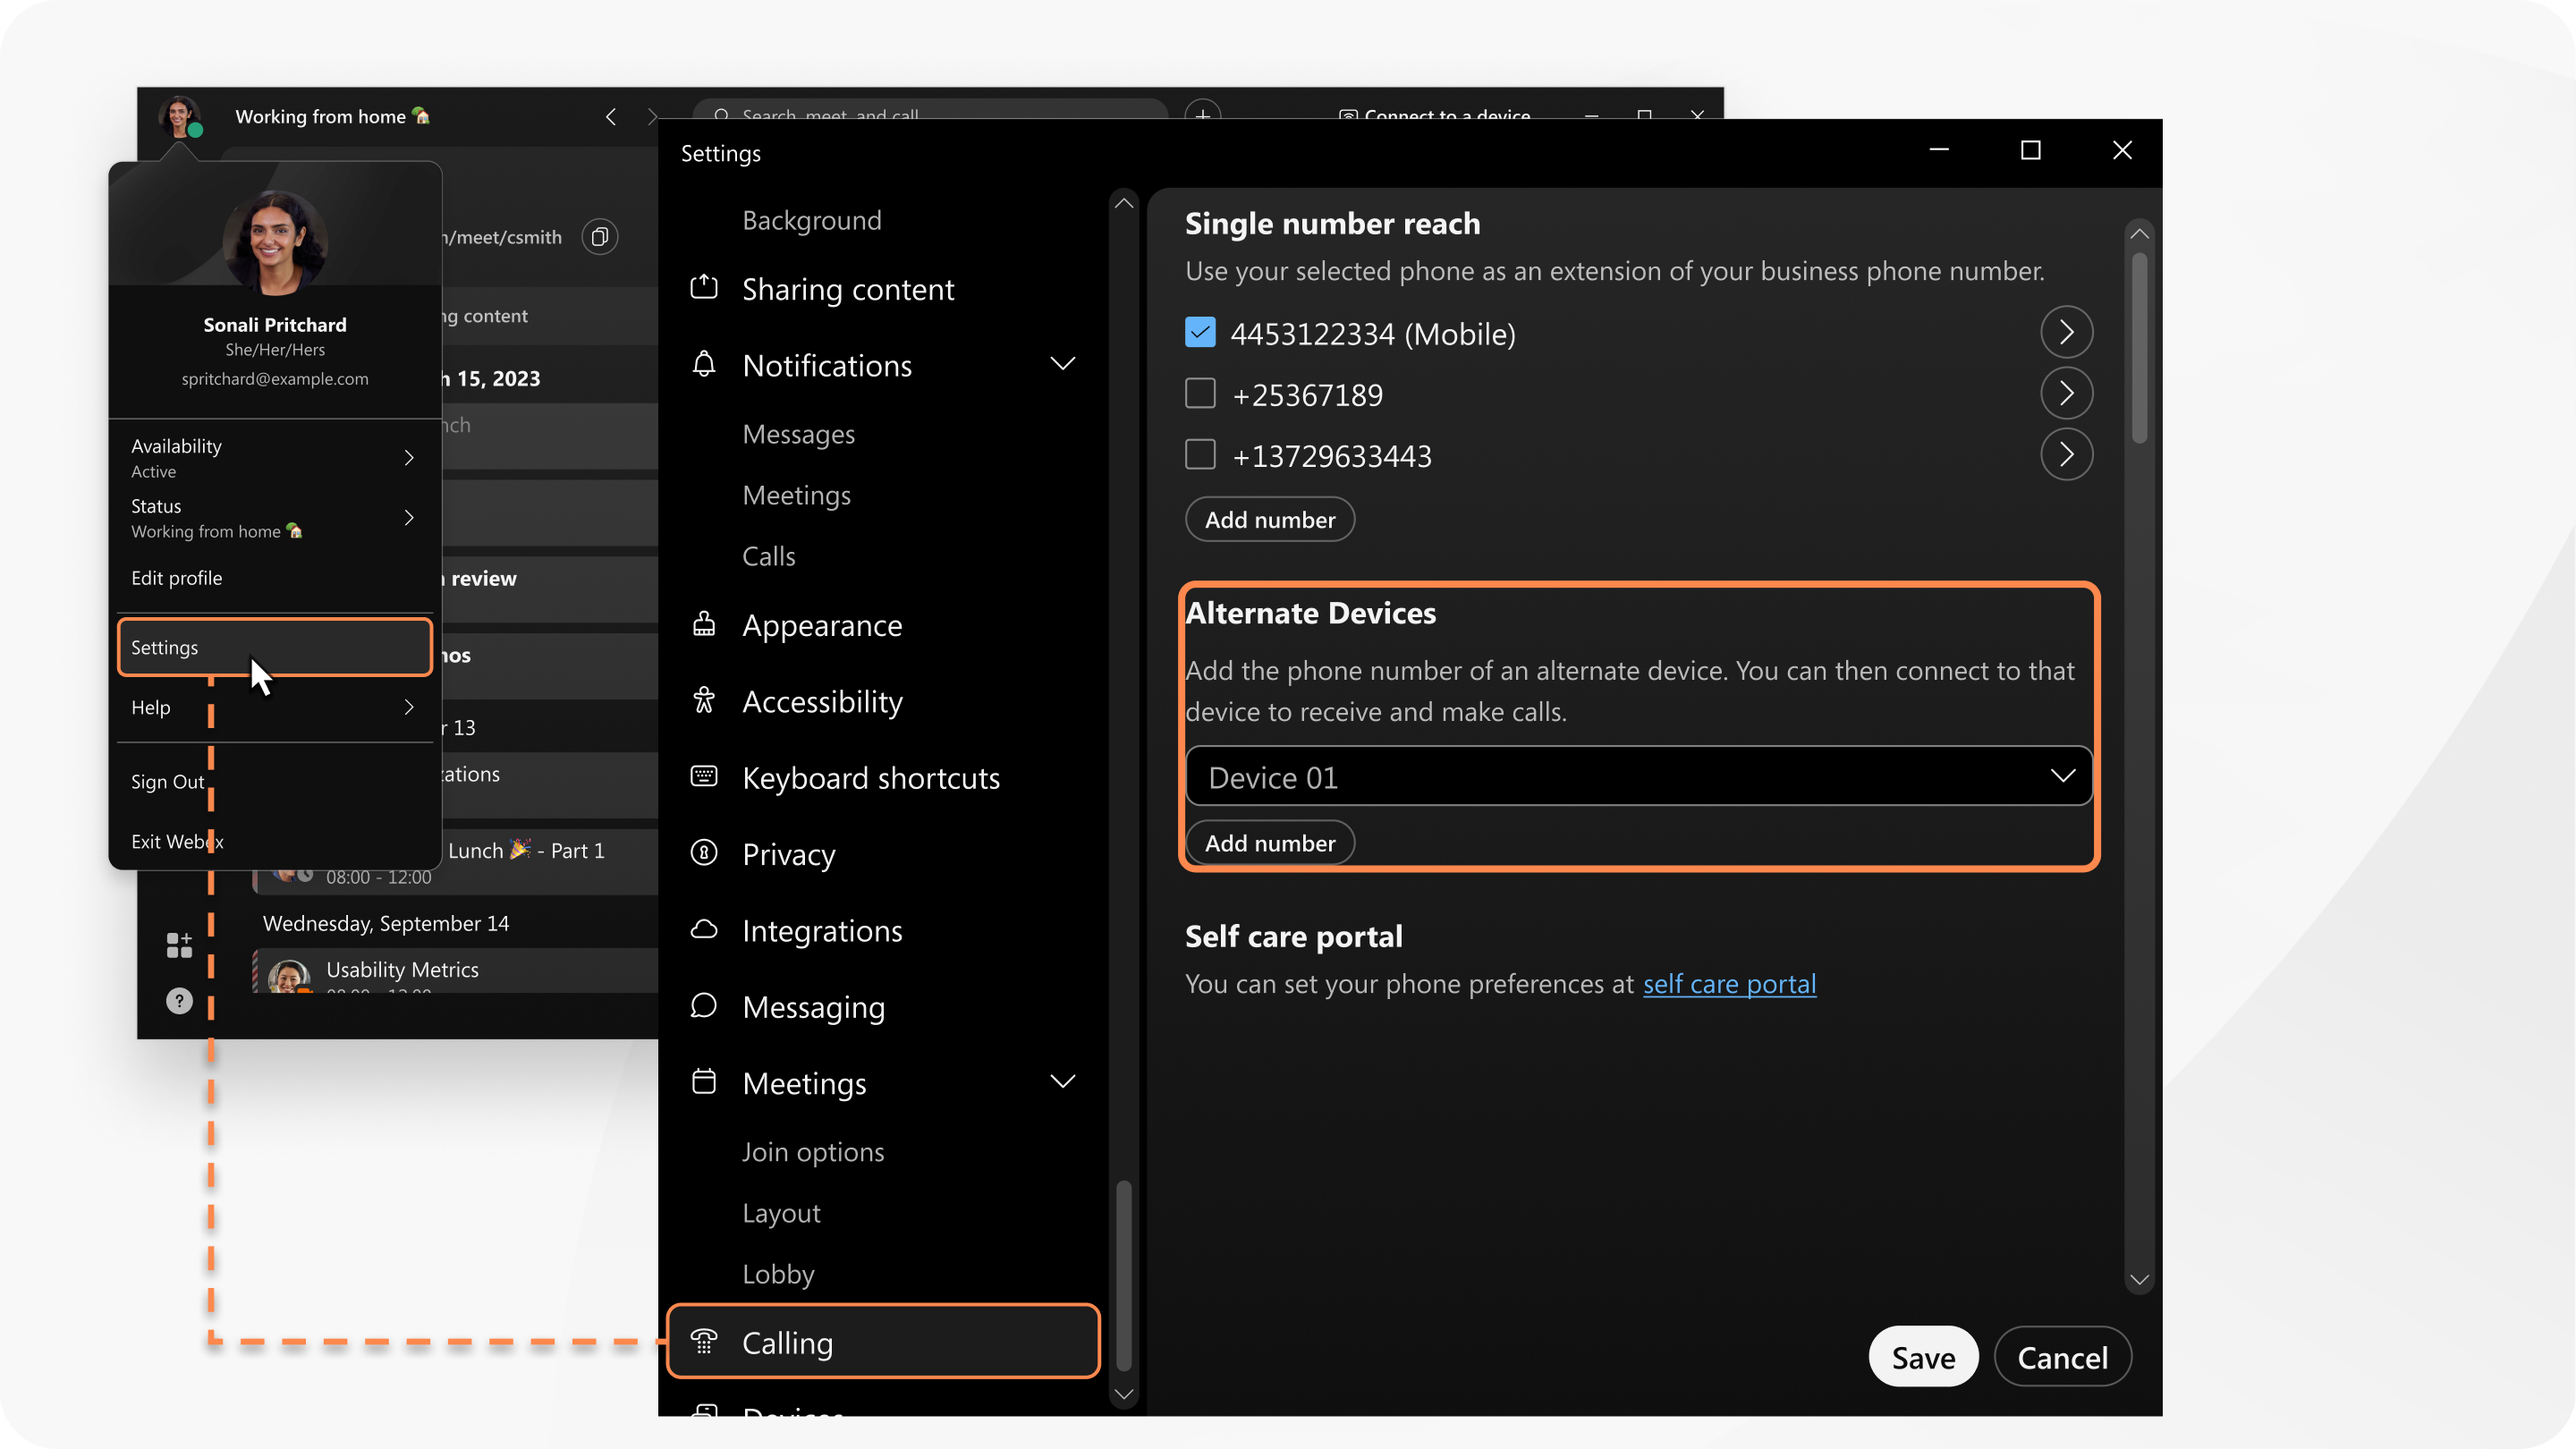
Task: Open the Messaging settings panel
Action: [812, 1006]
